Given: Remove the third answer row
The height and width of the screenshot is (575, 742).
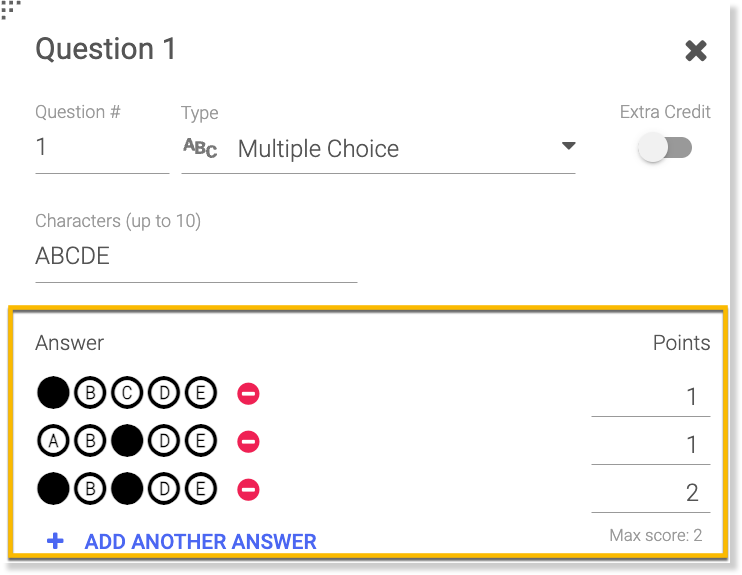Looking at the screenshot, I should pyautogui.click(x=248, y=489).
